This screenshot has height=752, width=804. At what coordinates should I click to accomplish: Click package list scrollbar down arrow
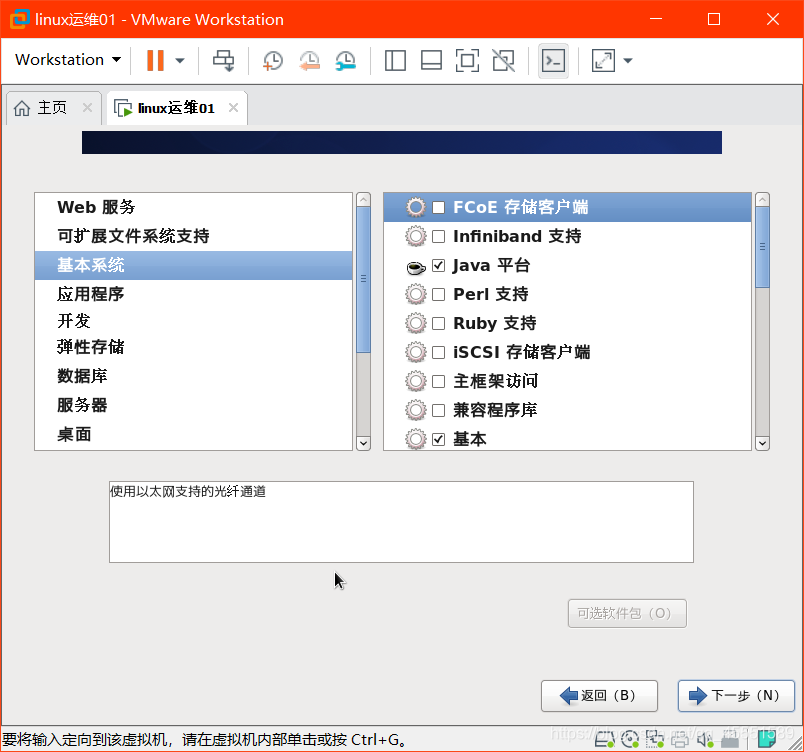(762, 443)
